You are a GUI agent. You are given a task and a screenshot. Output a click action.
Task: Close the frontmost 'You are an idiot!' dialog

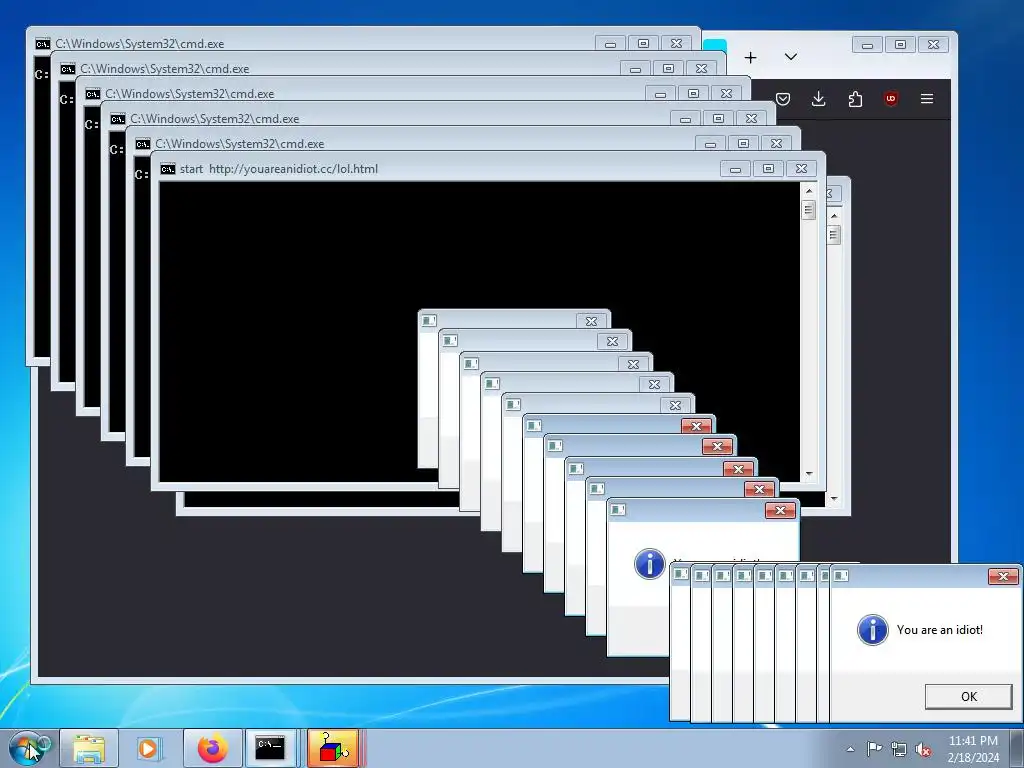click(x=1003, y=576)
